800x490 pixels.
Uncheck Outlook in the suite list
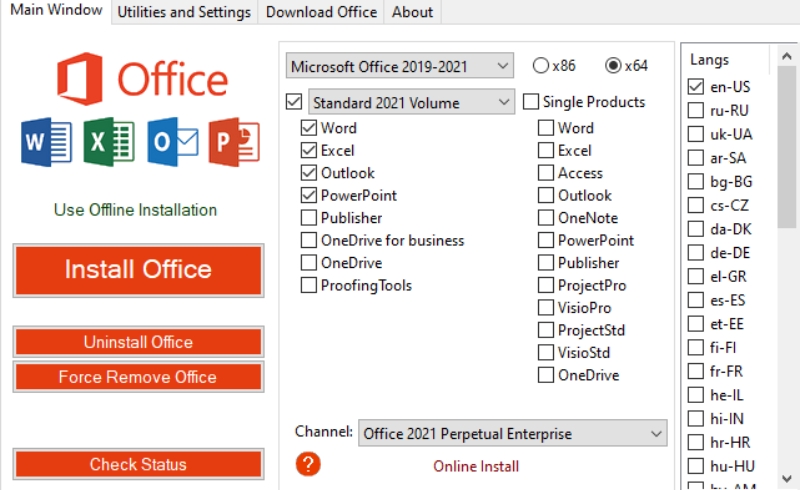309,173
